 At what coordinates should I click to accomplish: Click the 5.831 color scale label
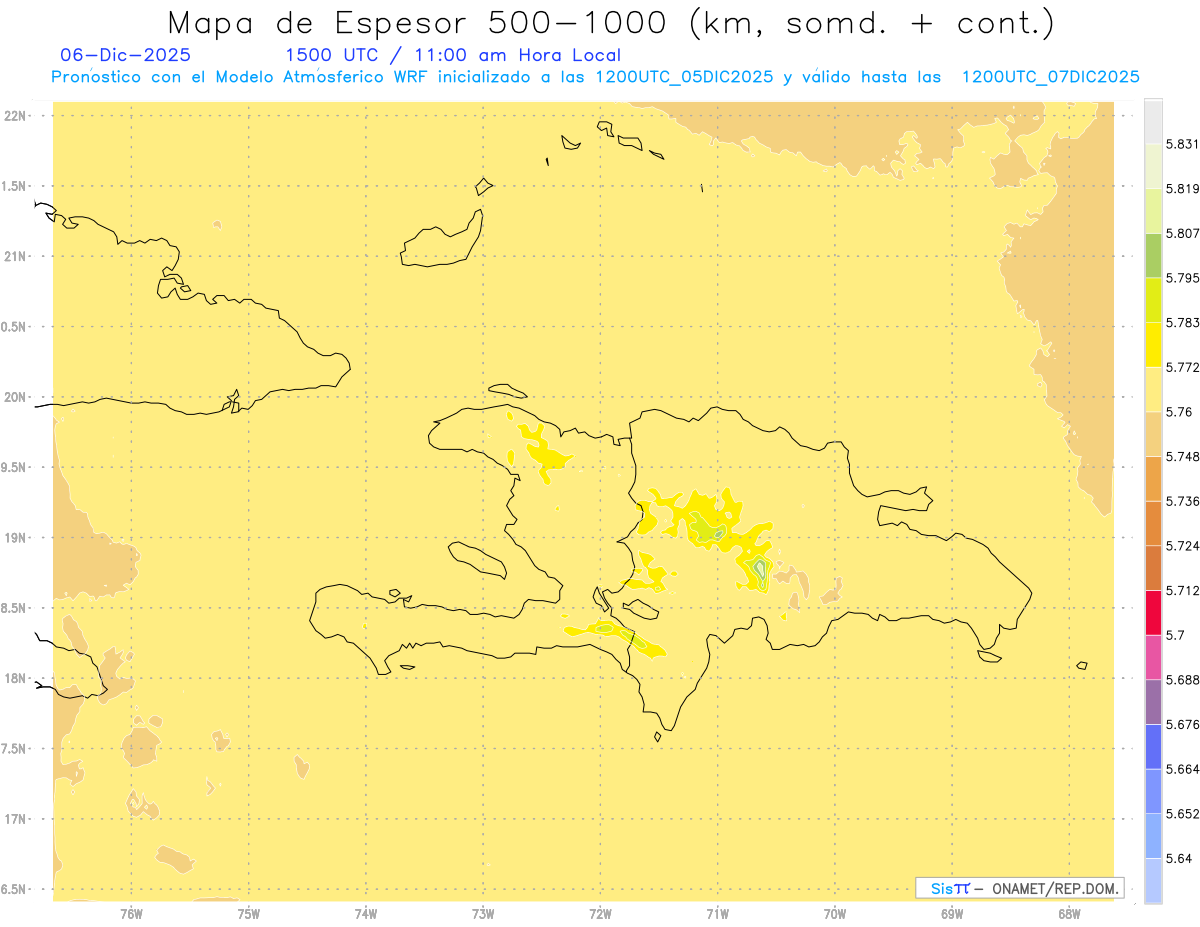[x=1182, y=144]
